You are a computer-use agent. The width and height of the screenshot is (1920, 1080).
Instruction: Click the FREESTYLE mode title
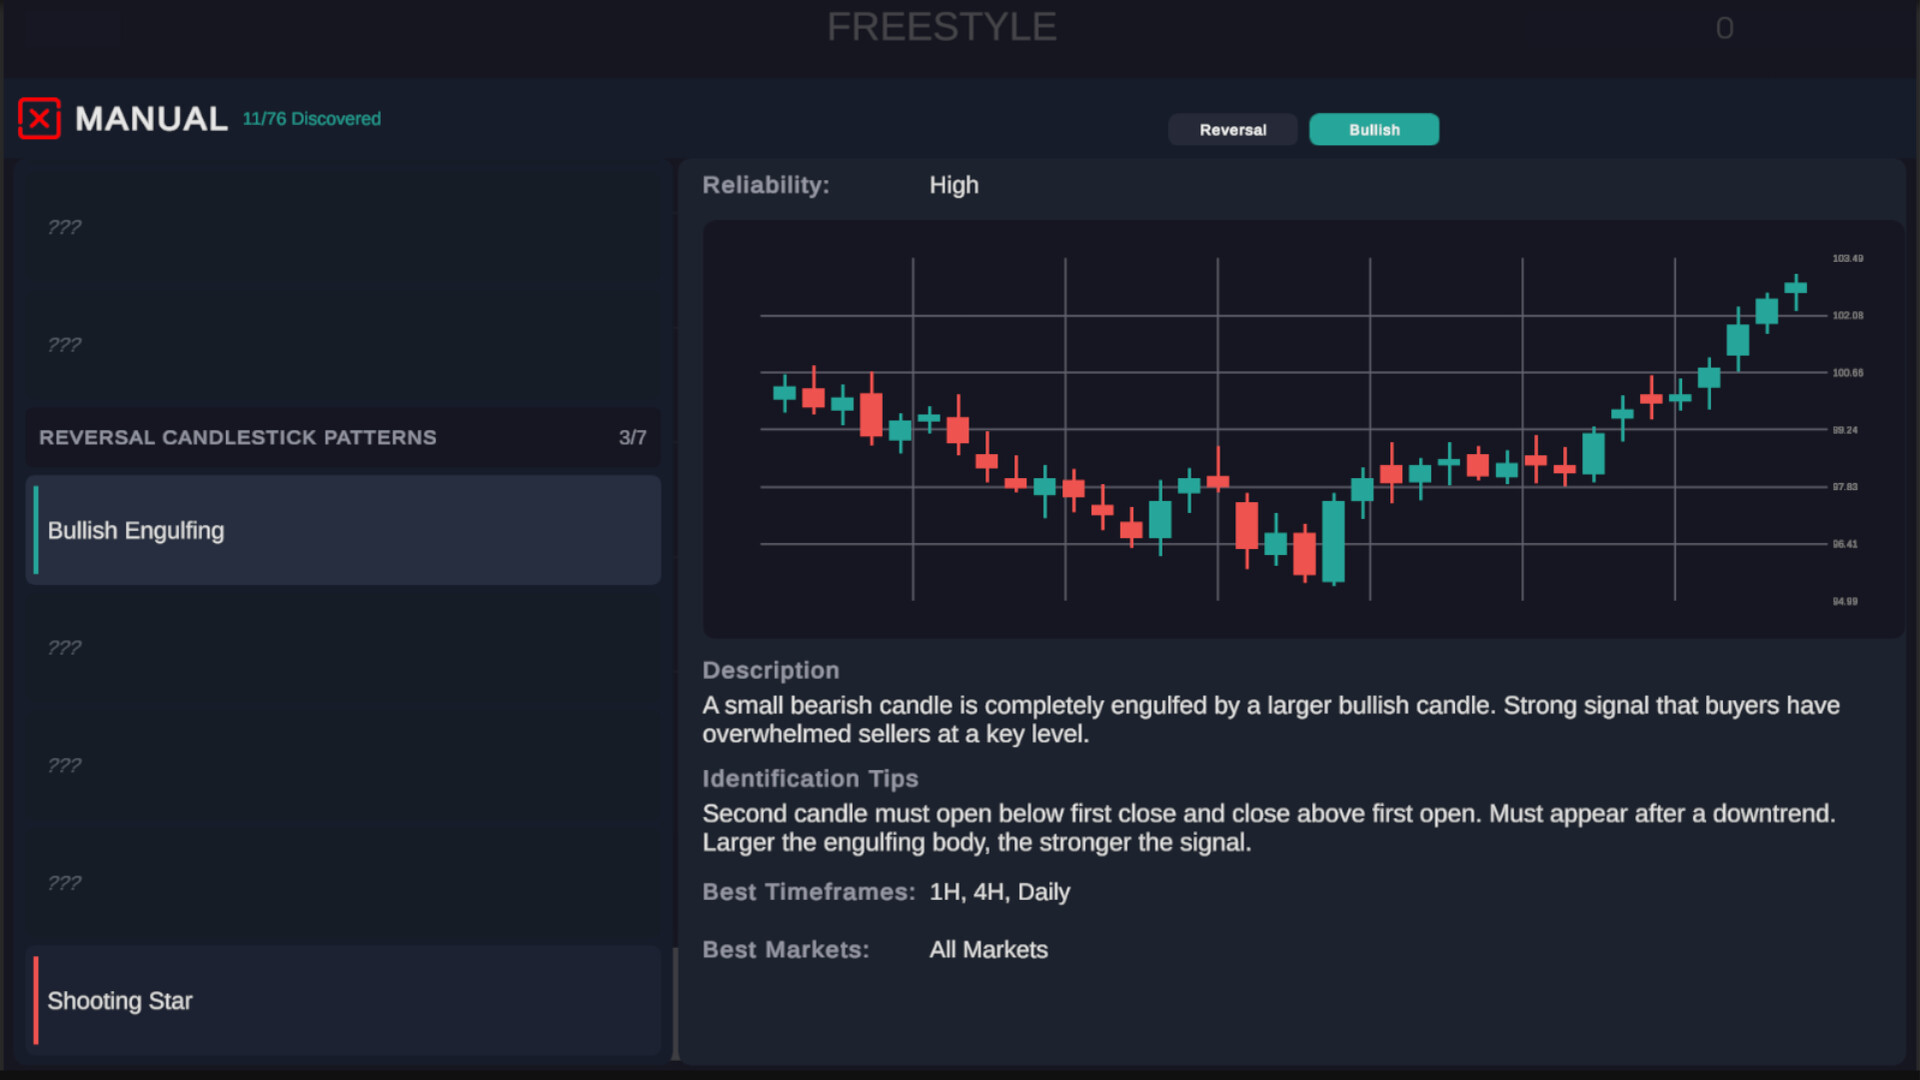pos(941,27)
